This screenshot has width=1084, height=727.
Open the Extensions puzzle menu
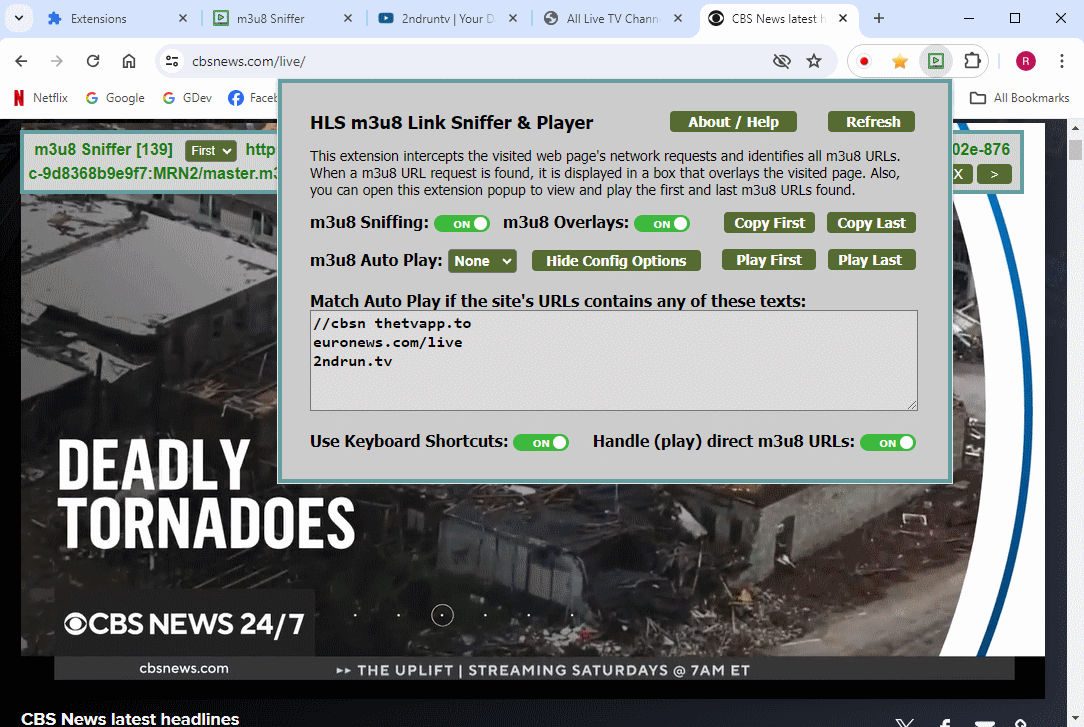(972, 61)
